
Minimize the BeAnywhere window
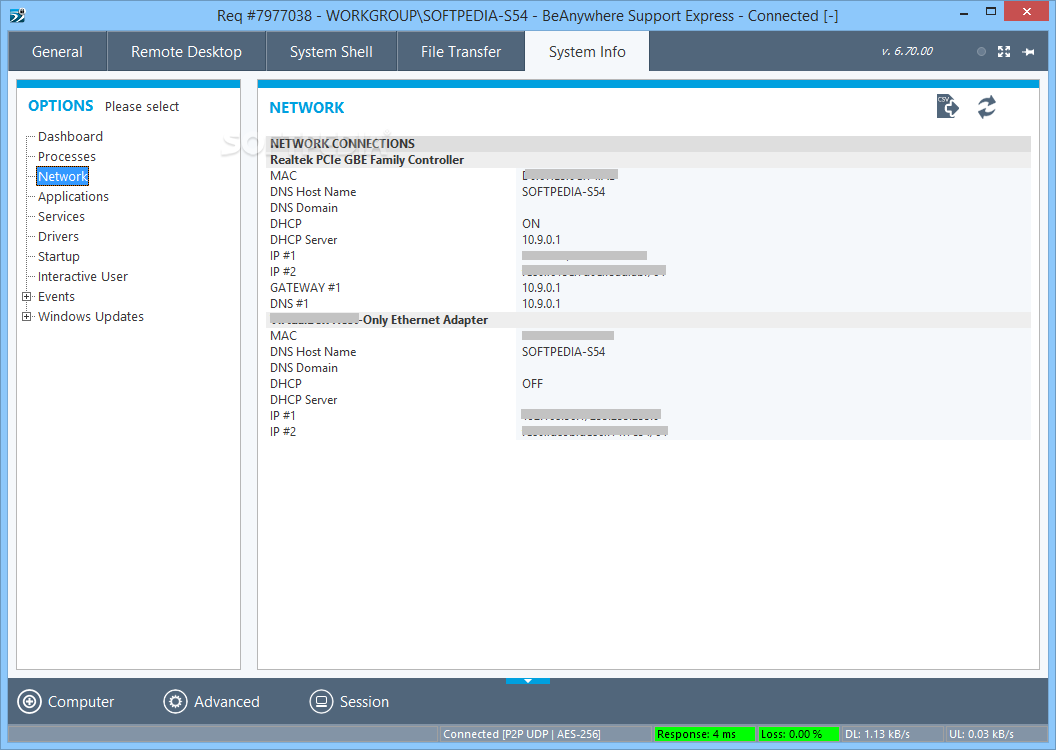964,13
